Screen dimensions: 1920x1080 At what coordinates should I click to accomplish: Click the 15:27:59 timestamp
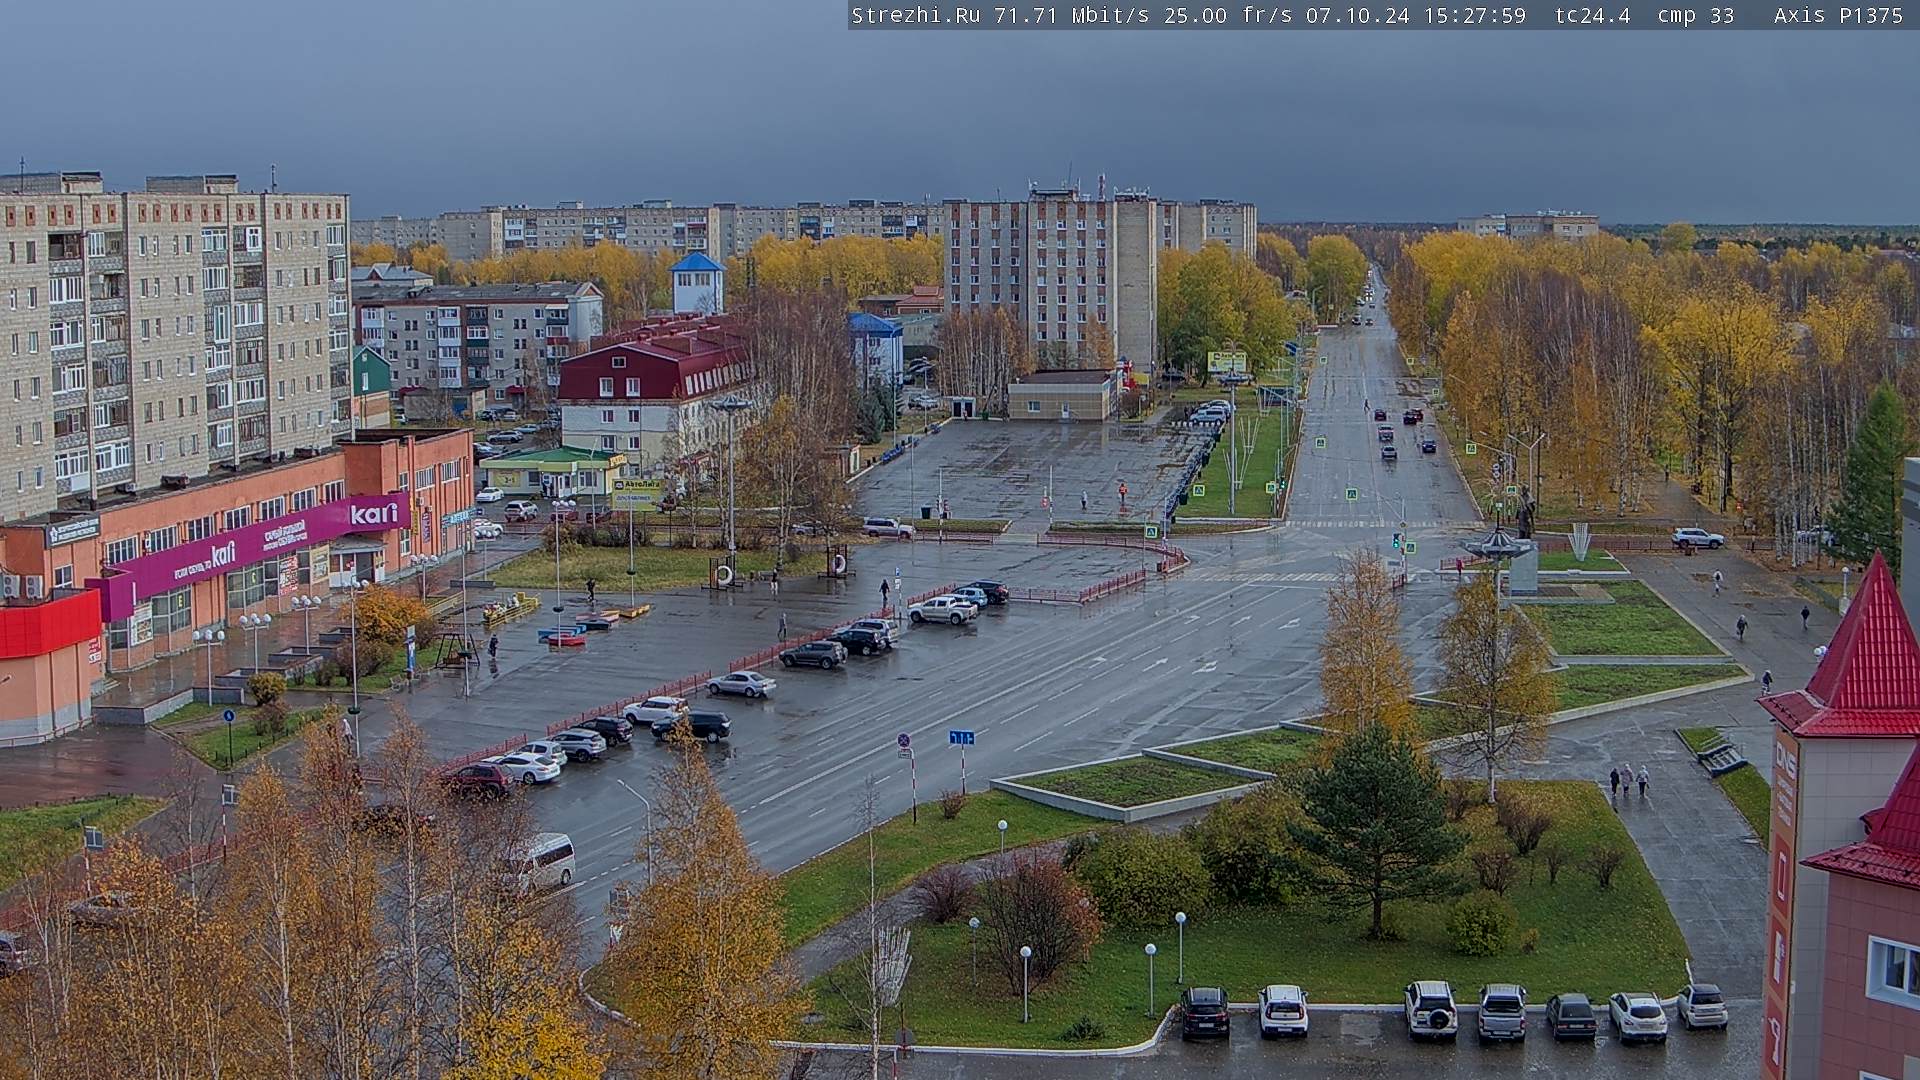pyautogui.click(x=1474, y=15)
